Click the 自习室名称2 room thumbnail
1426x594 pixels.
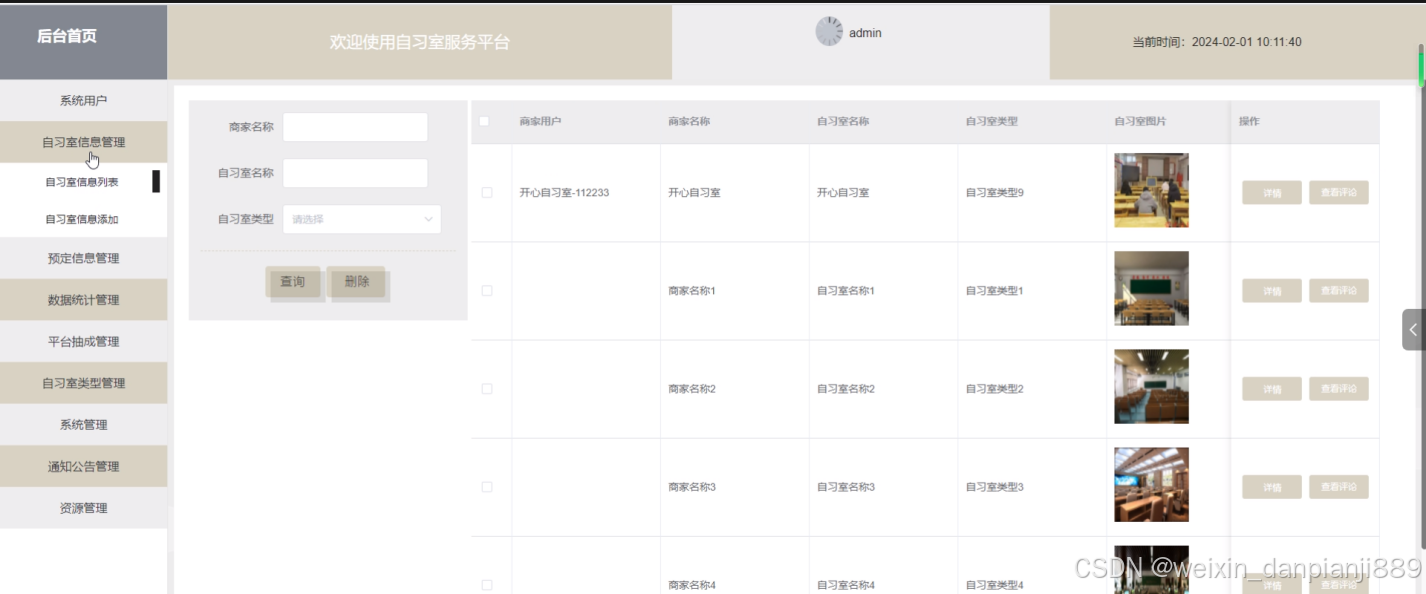[1151, 386]
